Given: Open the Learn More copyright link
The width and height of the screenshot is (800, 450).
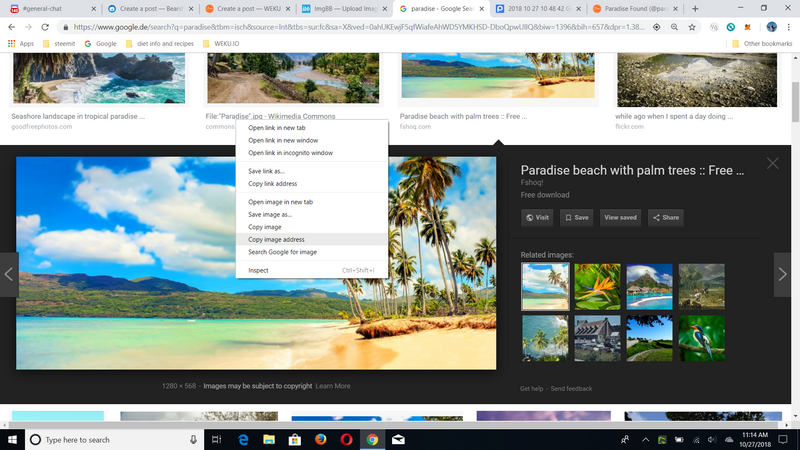Looking at the screenshot, I should 333,386.
